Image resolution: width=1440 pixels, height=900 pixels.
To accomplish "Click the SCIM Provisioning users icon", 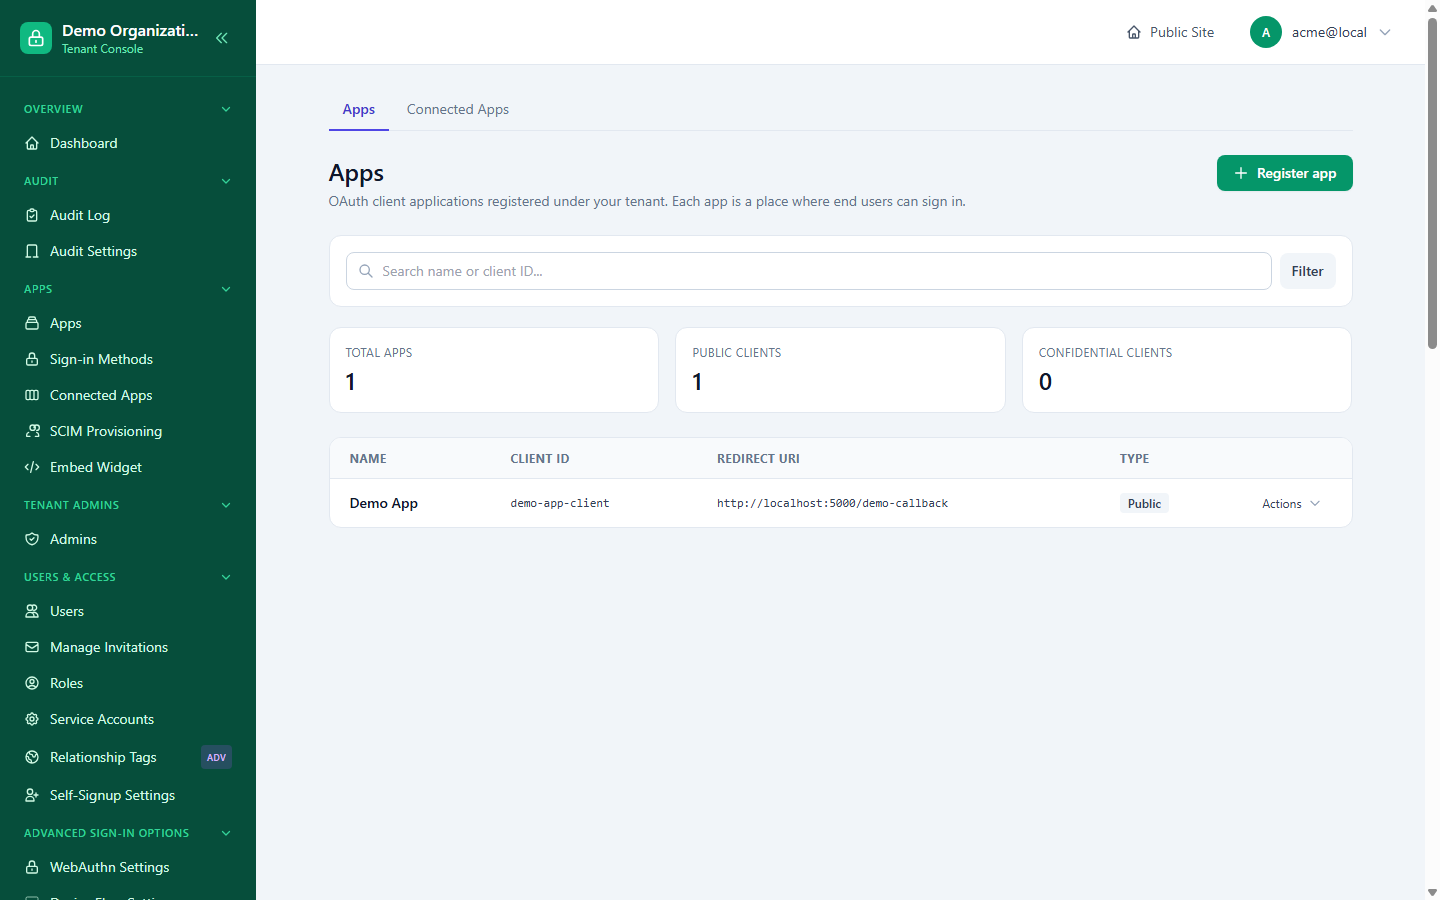I will (x=32, y=431).
